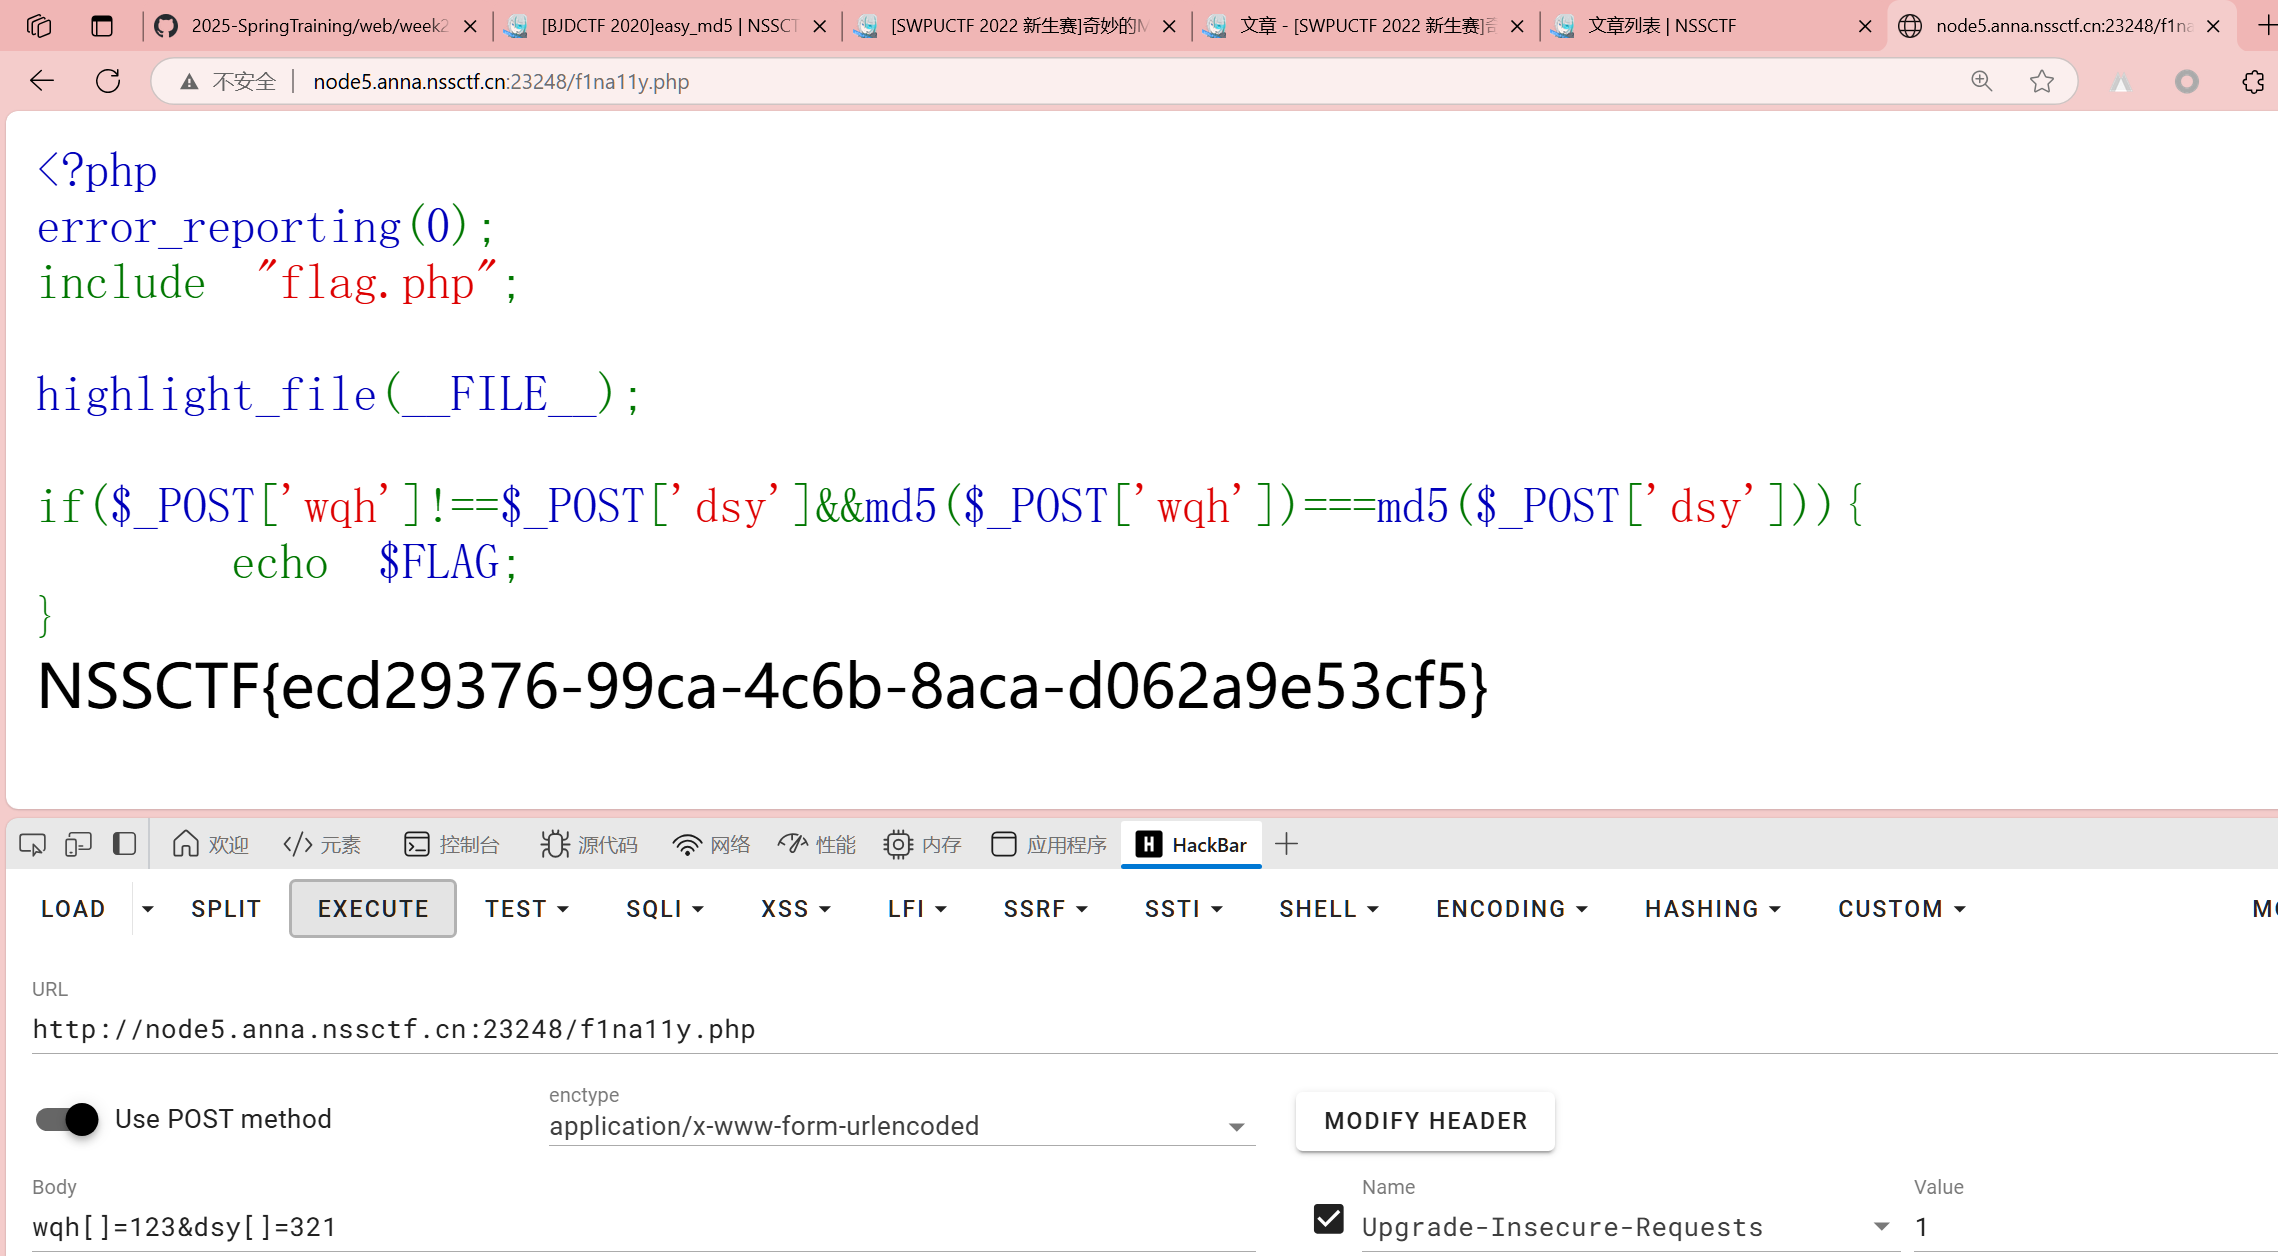Toggle the device emulation icon in DevTools
The image size is (2278, 1256).
click(x=78, y=844)
